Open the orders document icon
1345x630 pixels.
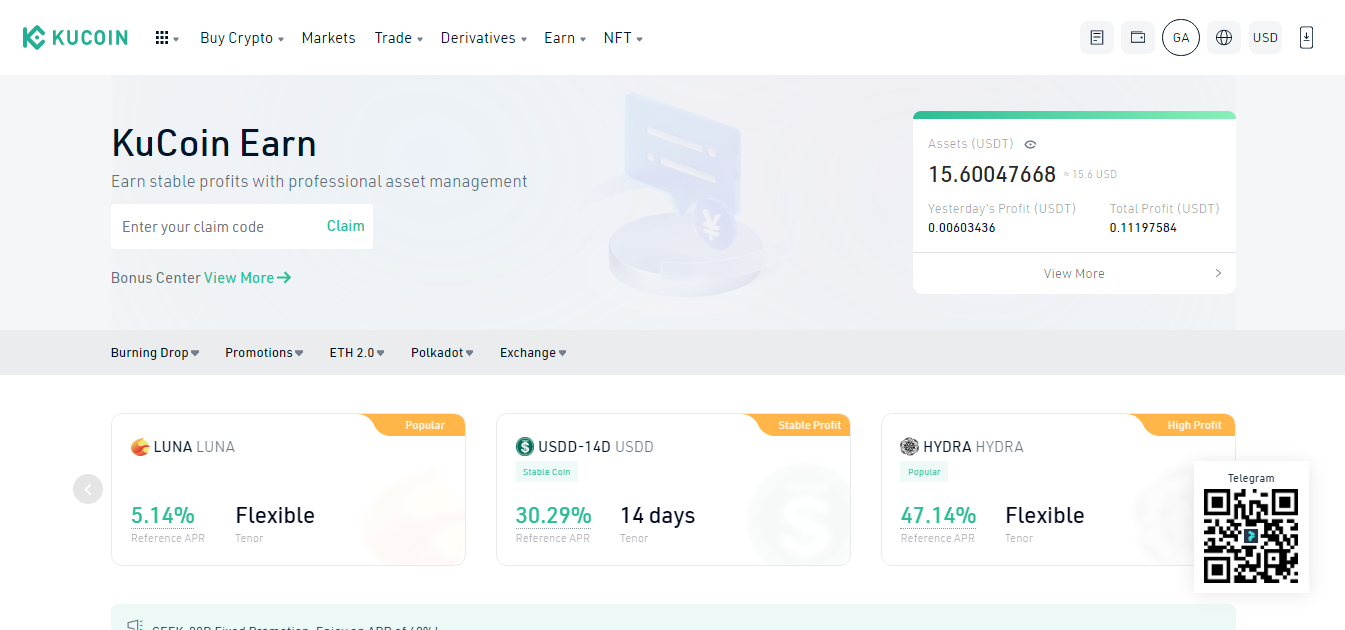click(1096, 37)
